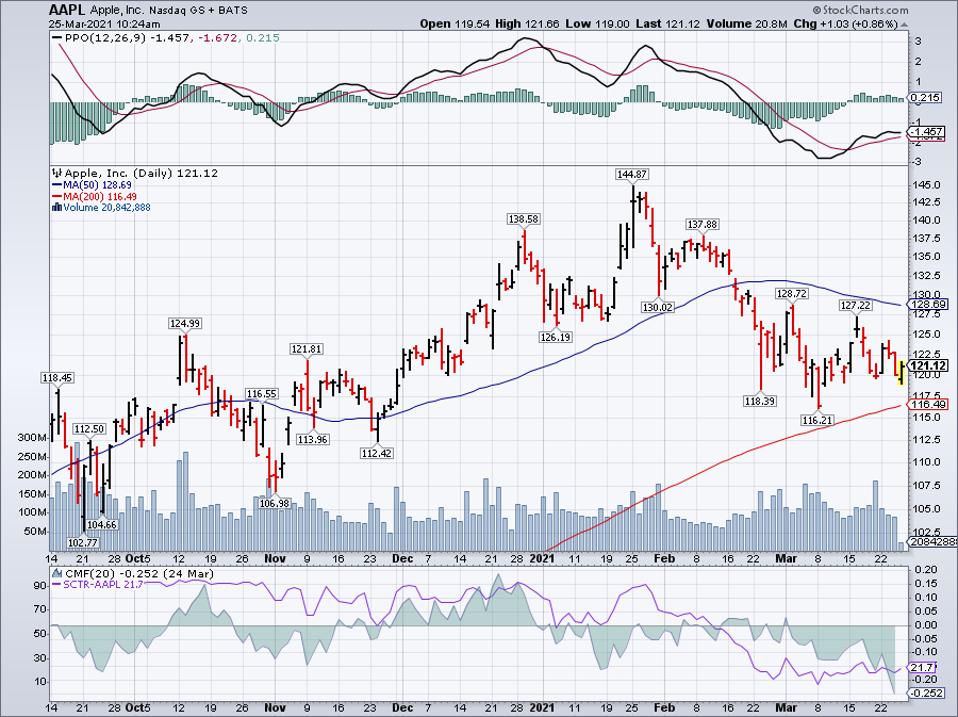Click the volume bars icon in the legend
The width and height of the screenshot is (958, 717).
pyautogui.click(x=57, y=208)
